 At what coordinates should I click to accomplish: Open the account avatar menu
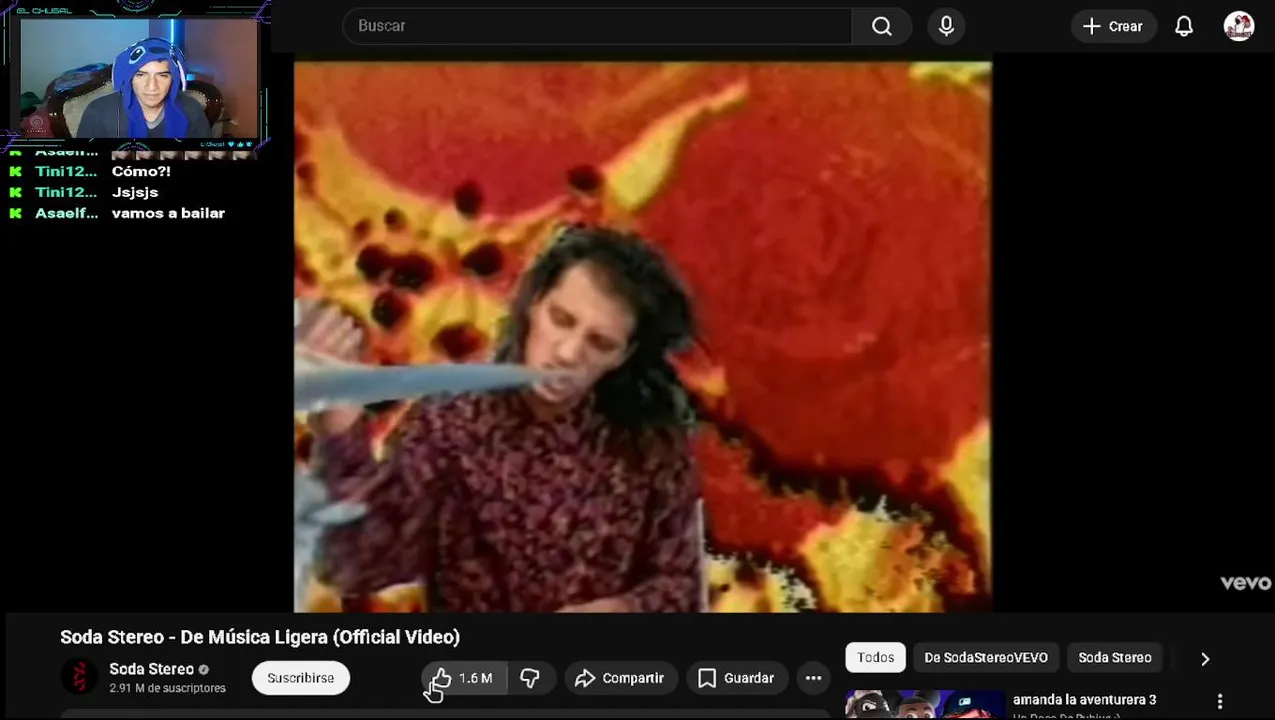1239,26
